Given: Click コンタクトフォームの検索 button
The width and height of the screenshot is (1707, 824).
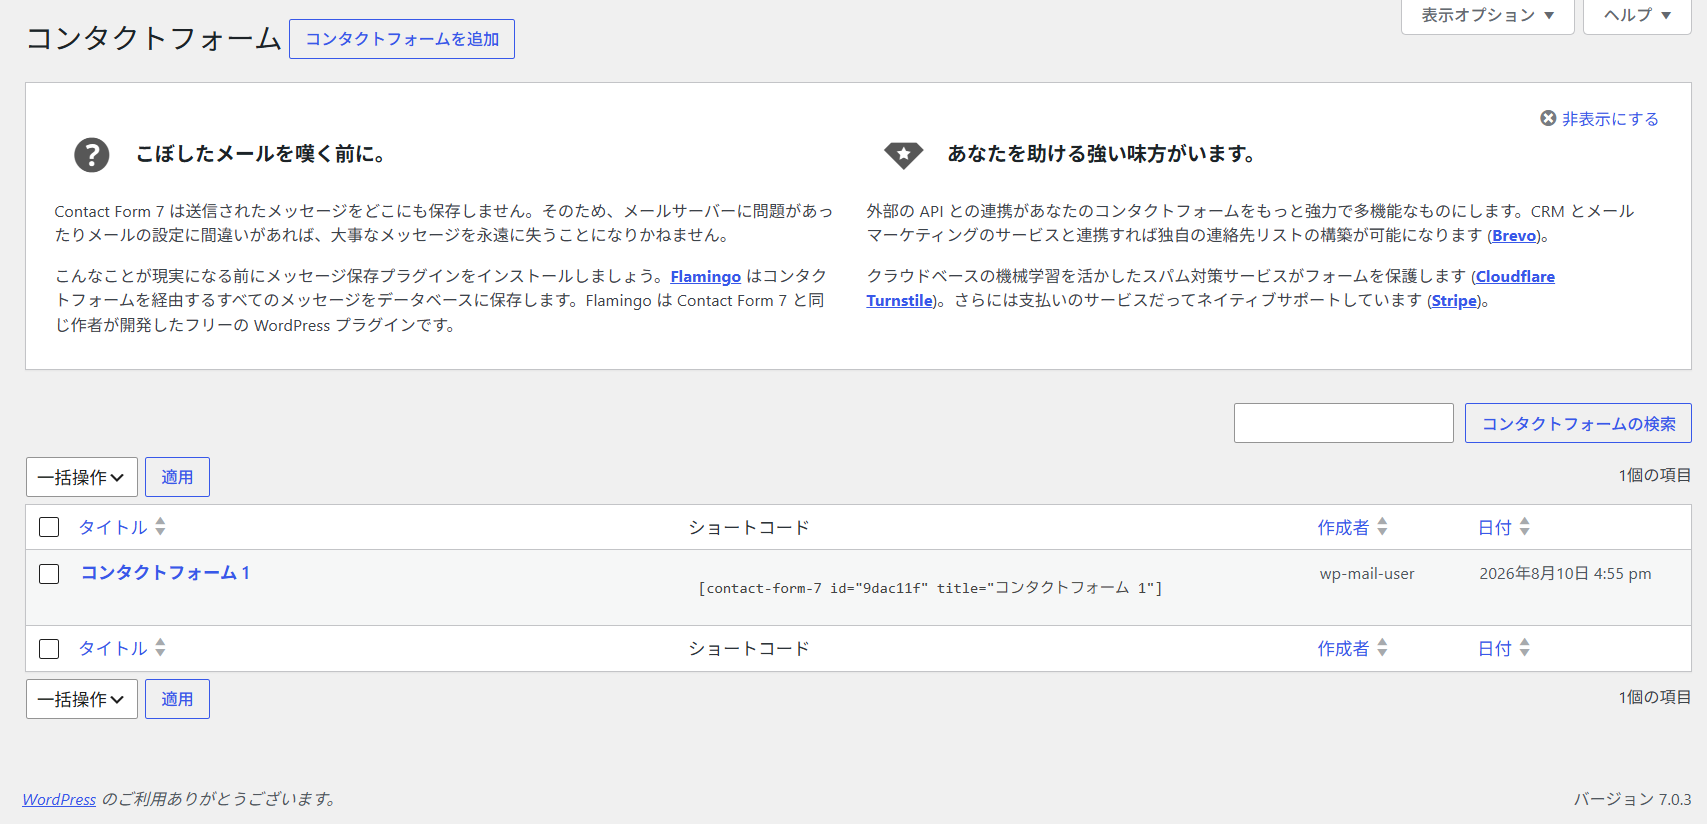Looking at the screenshot, I should click(x=1578, y=423).
